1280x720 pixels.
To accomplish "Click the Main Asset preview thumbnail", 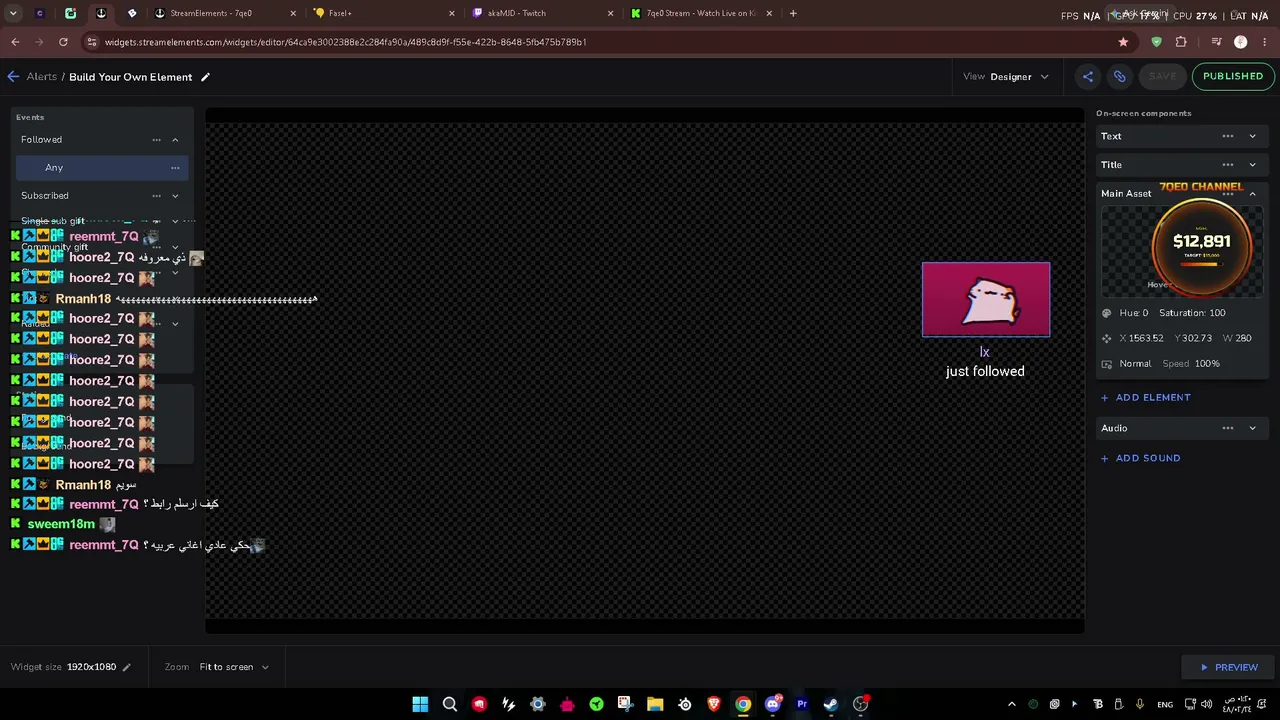I will tap(1182, 252).
